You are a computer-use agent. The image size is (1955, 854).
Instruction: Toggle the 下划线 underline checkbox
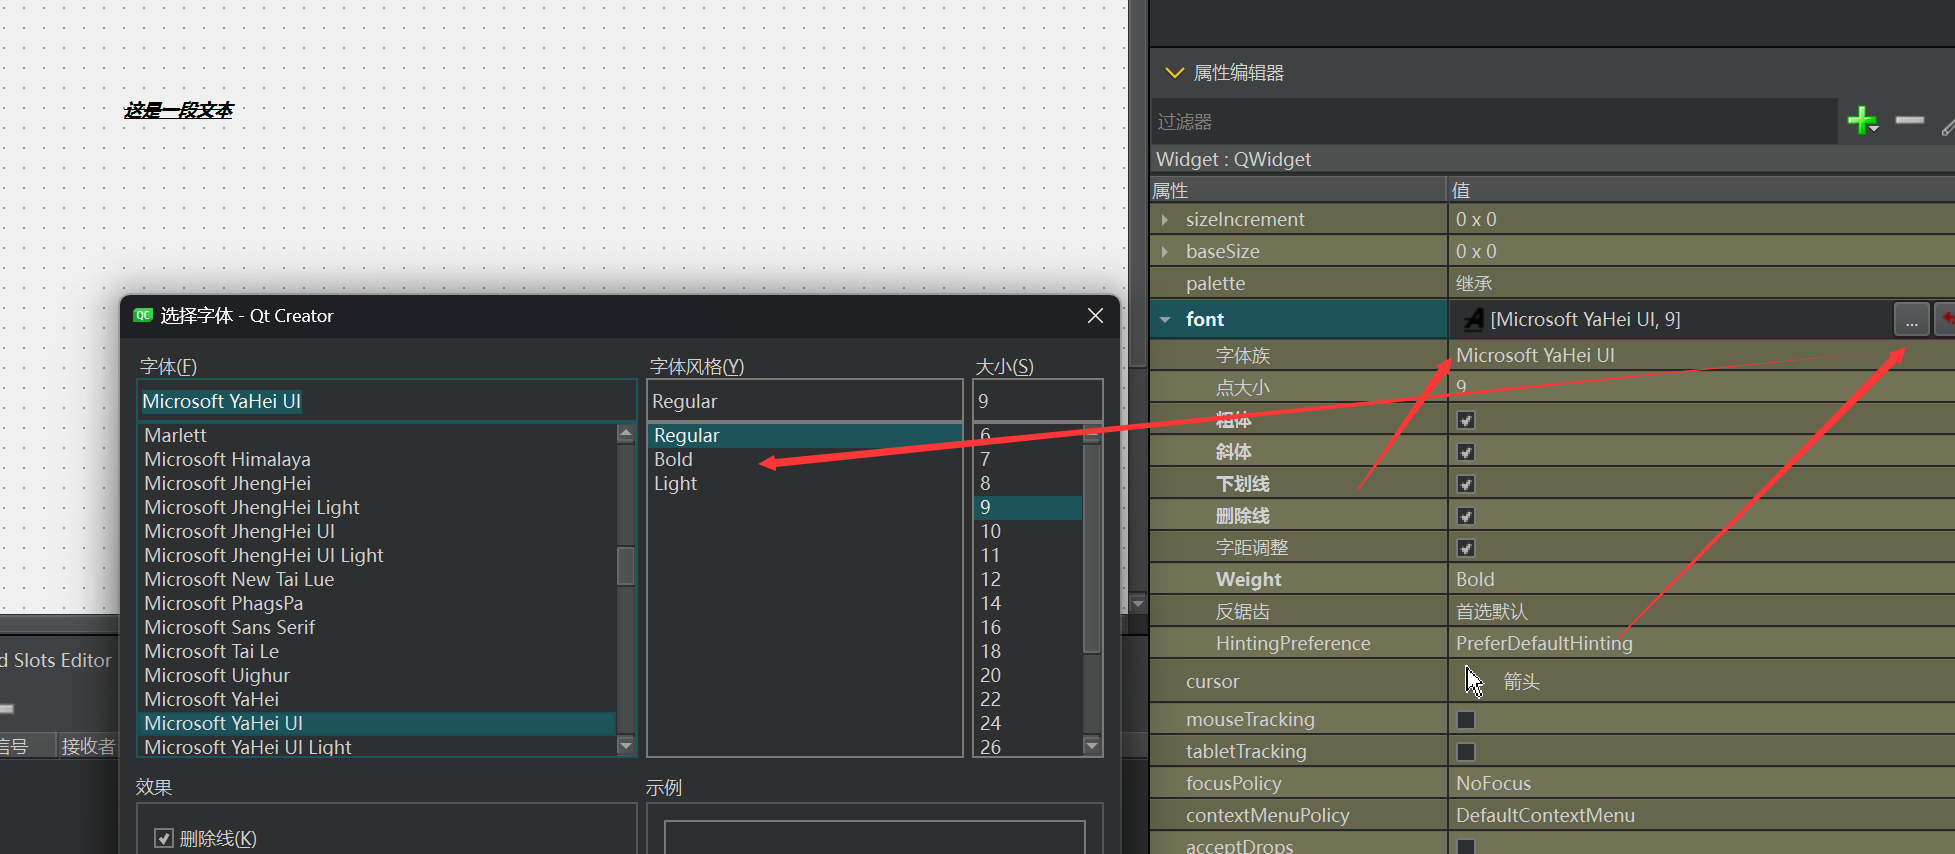pos(1466,484)
